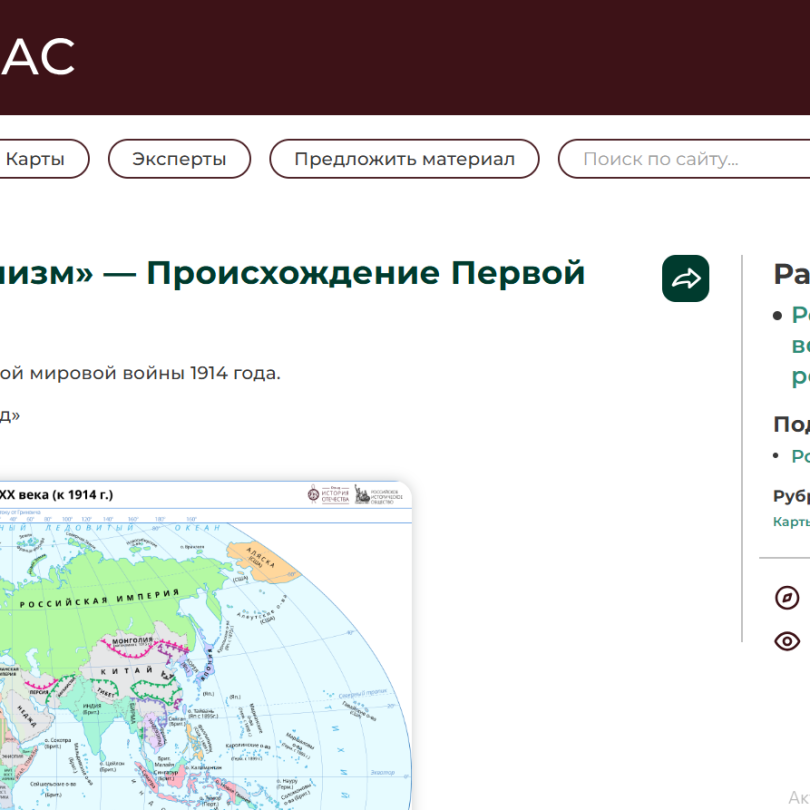Click the eye views icon
Image resolution: width=810 pixels, height=810 pixels.
click(x=787, y=641)
